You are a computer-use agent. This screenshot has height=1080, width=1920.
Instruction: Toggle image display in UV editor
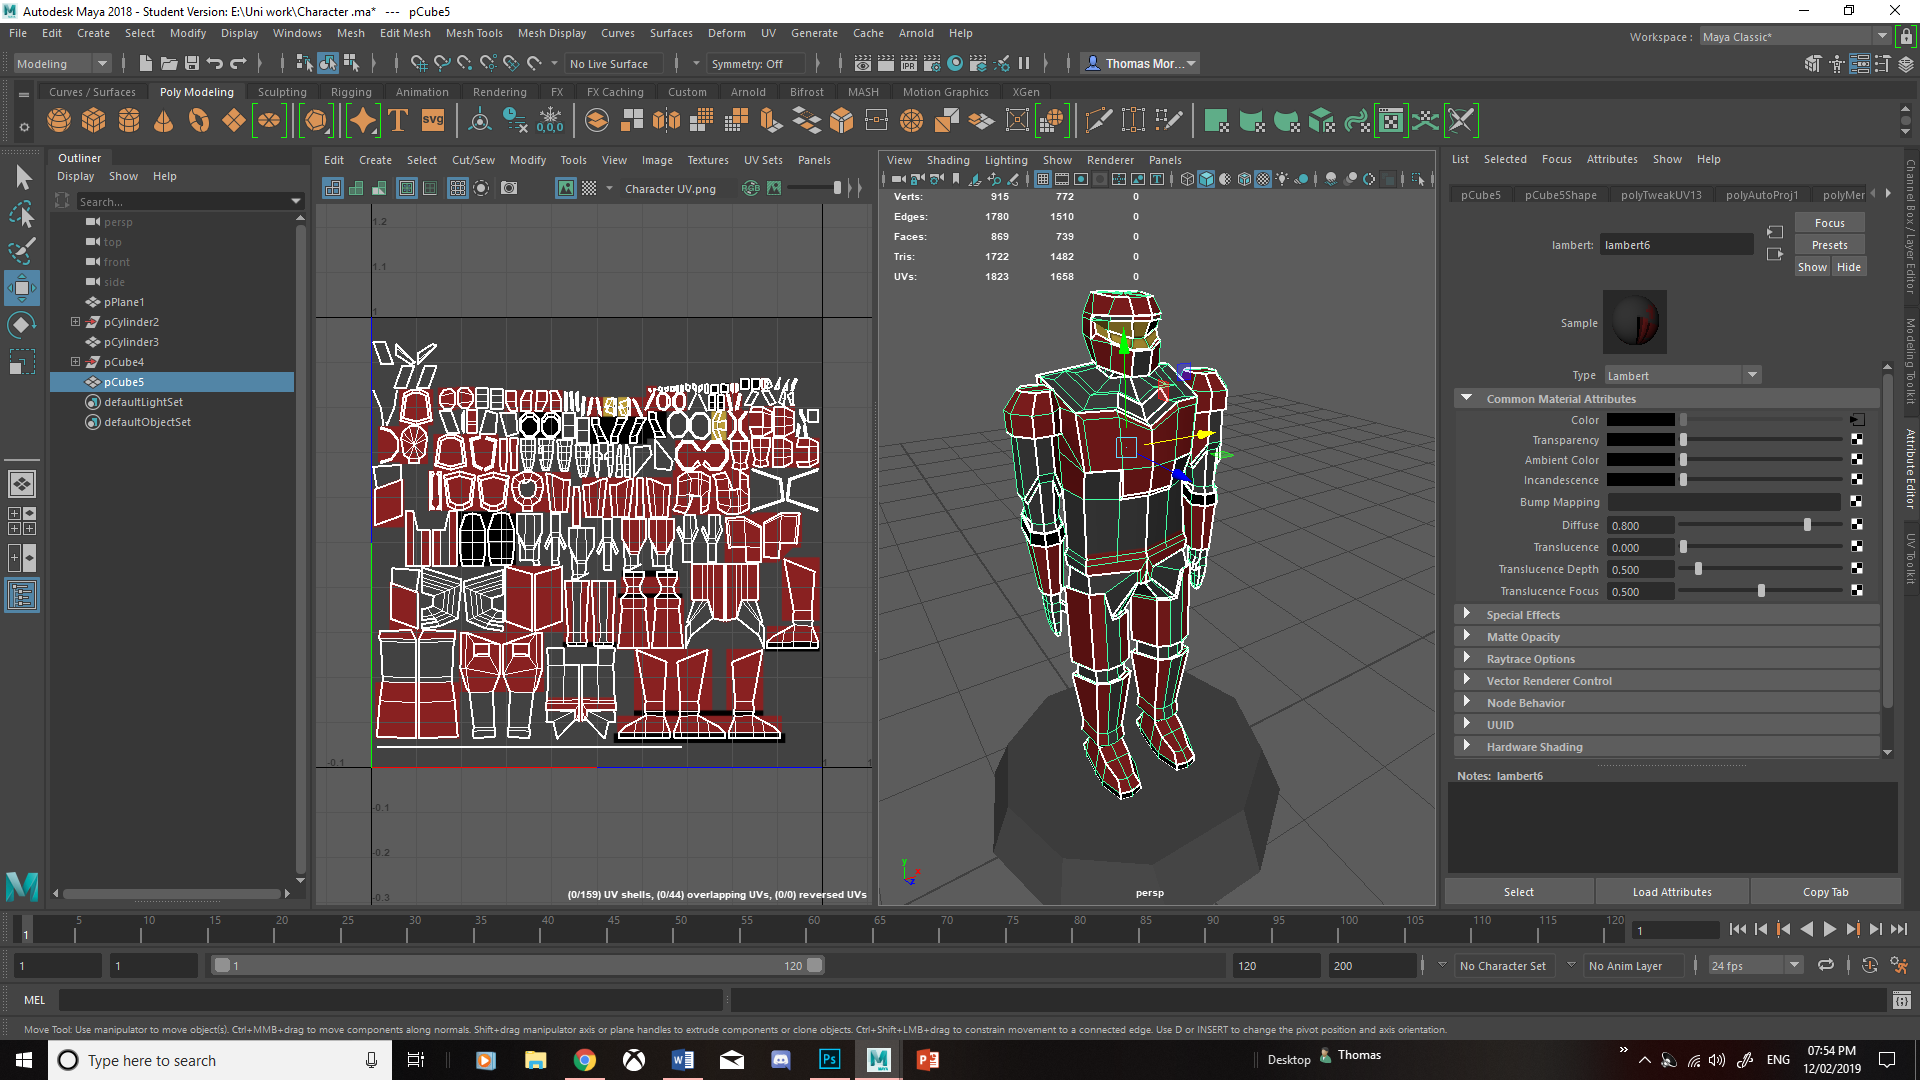tap(566, 188)
